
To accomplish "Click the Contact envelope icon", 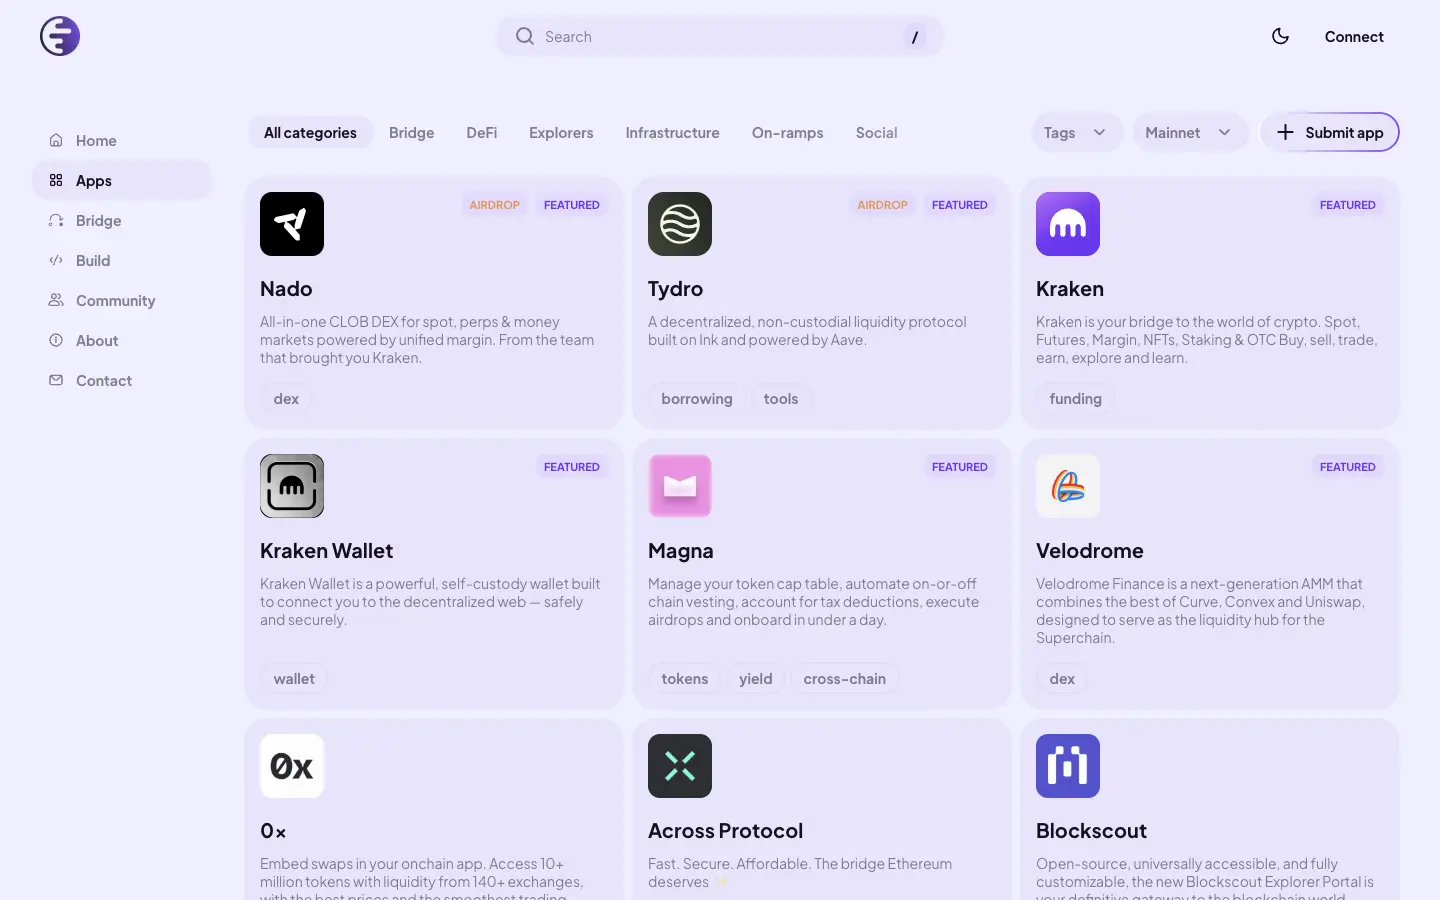I will [56, 380].
